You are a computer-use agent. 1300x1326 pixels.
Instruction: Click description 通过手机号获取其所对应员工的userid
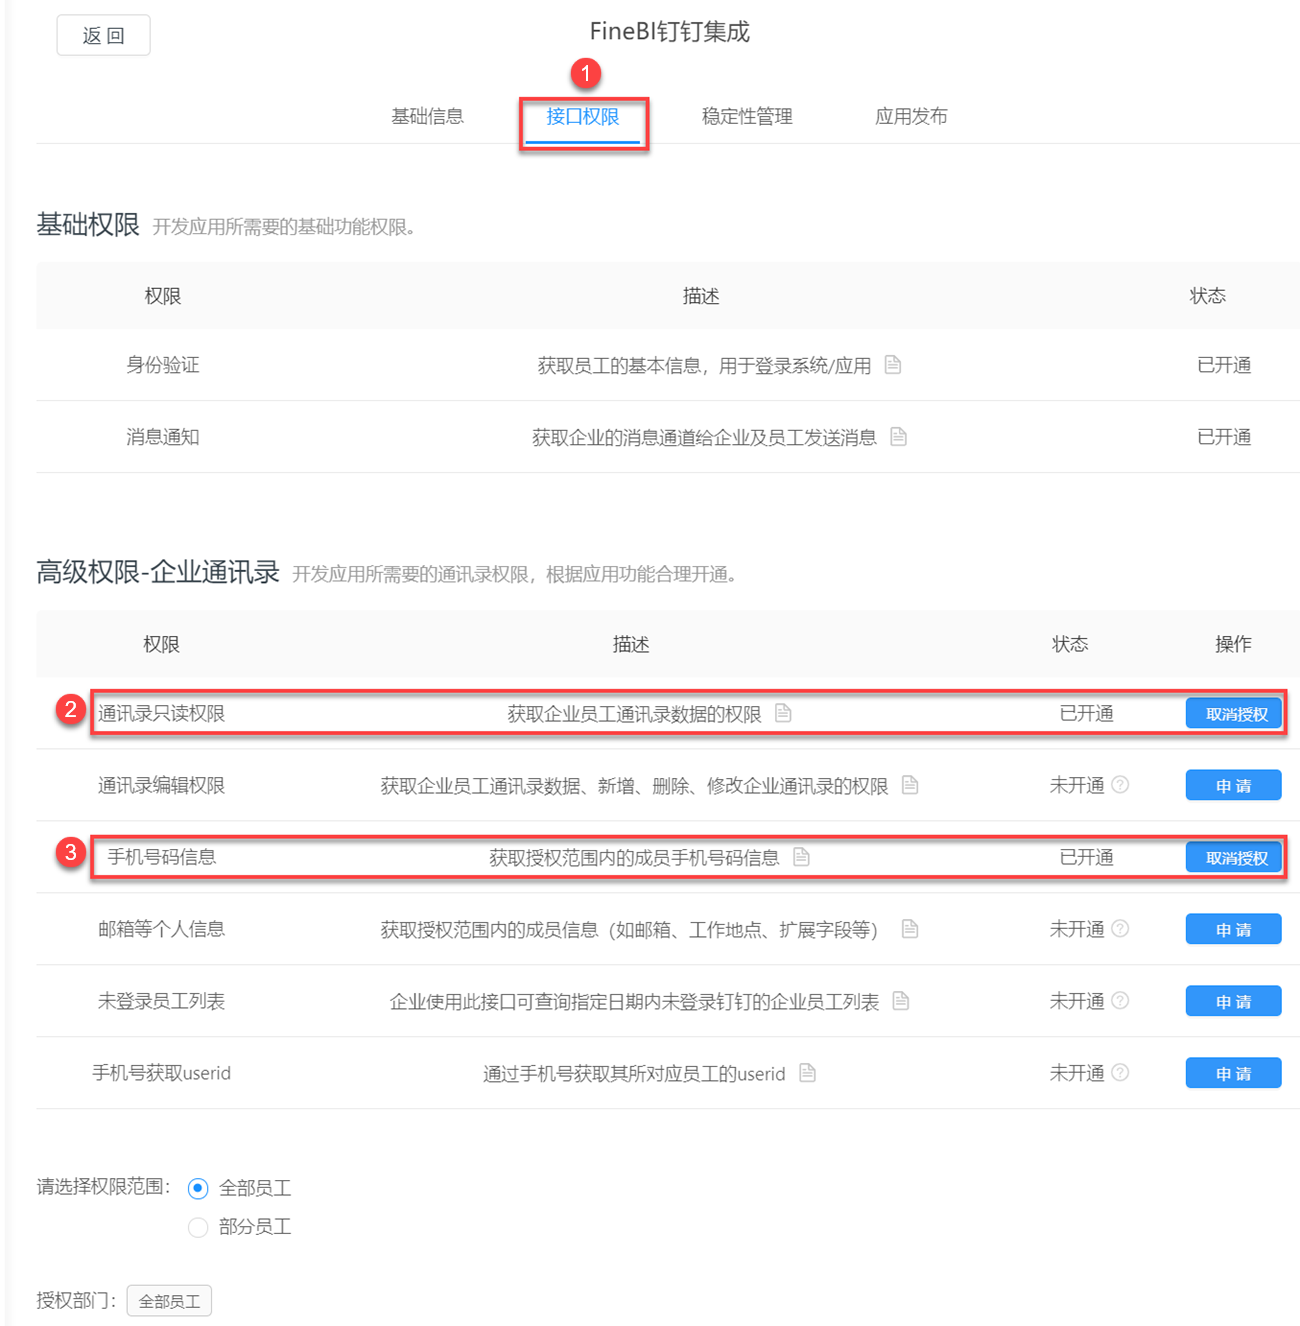point(634,1073)
